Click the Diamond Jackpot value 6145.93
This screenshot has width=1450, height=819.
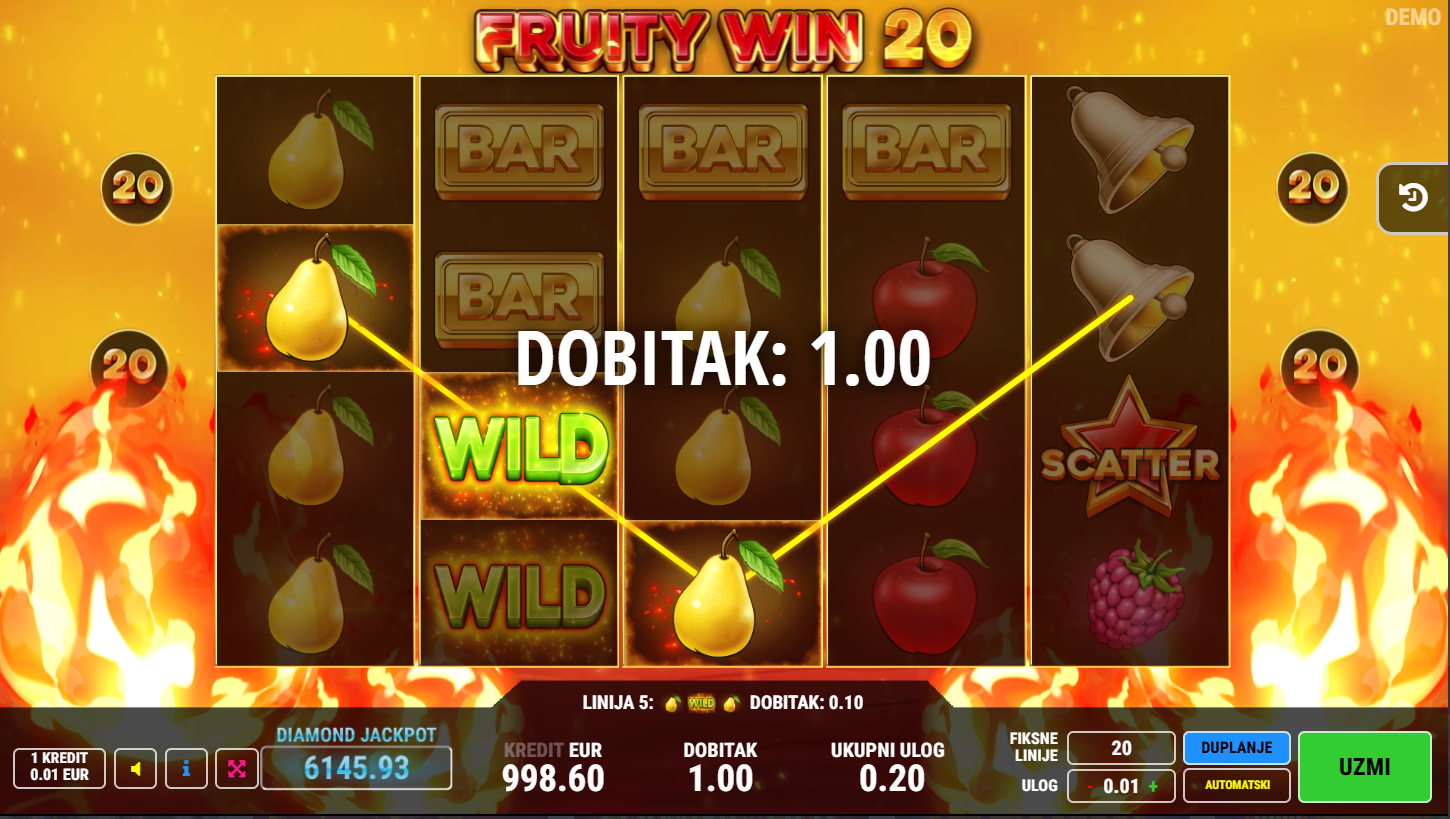pyautogui.click(x=356, y=768)
